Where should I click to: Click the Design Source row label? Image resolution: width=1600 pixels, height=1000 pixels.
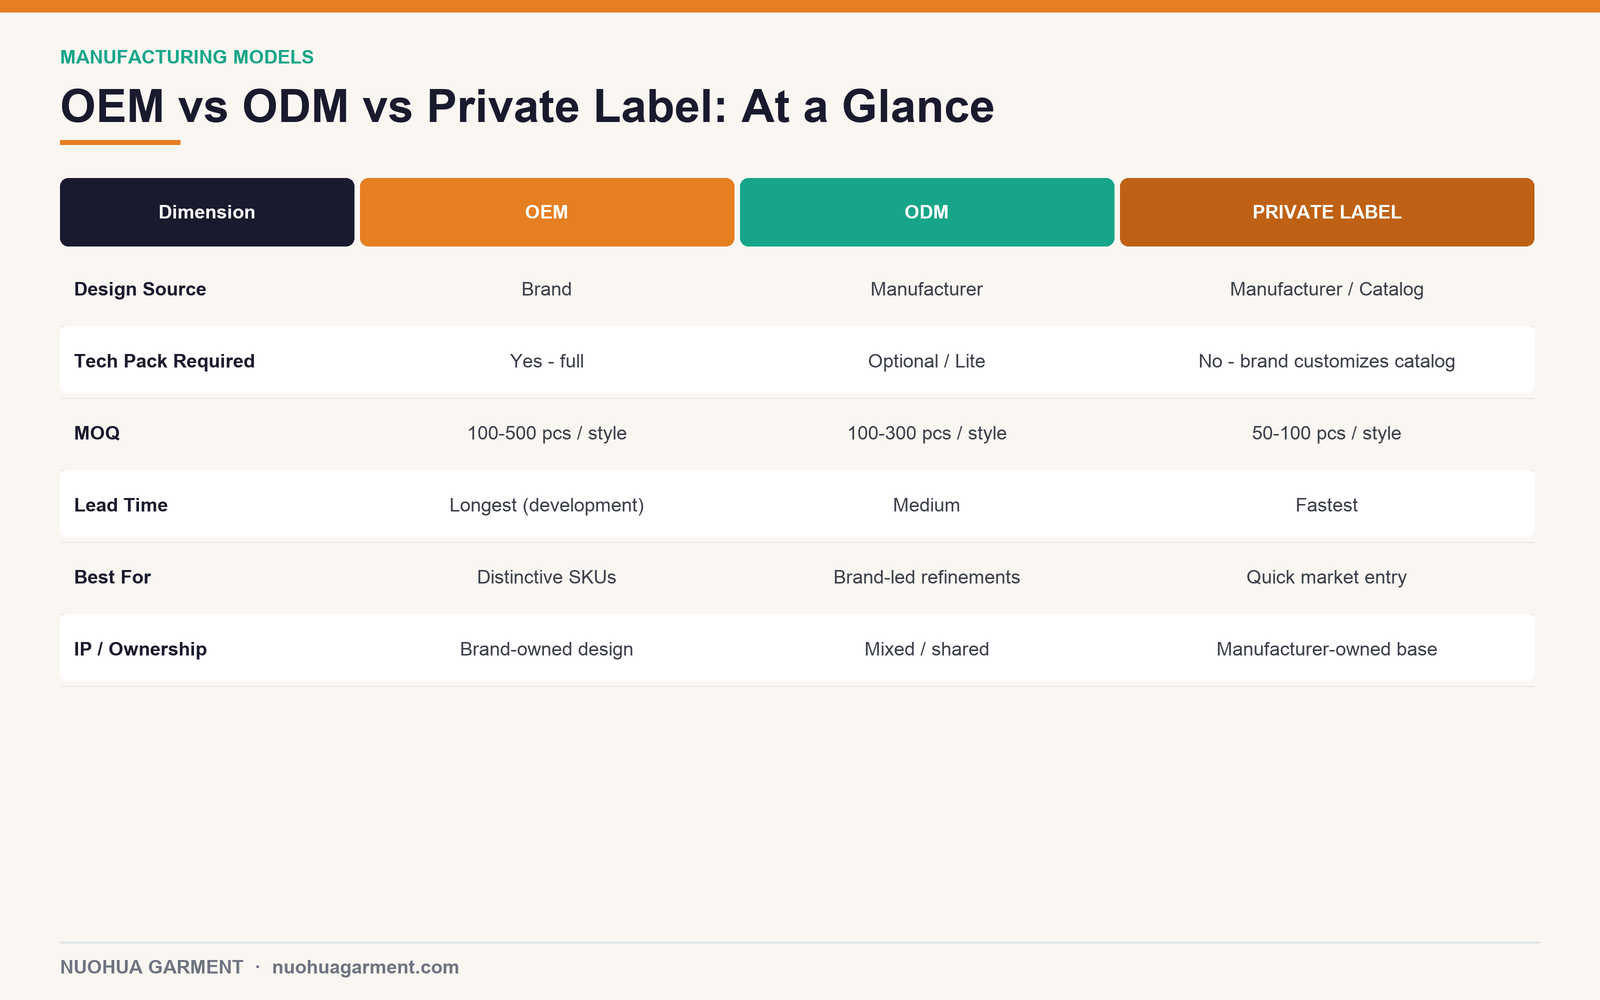[x=140, y=289]
